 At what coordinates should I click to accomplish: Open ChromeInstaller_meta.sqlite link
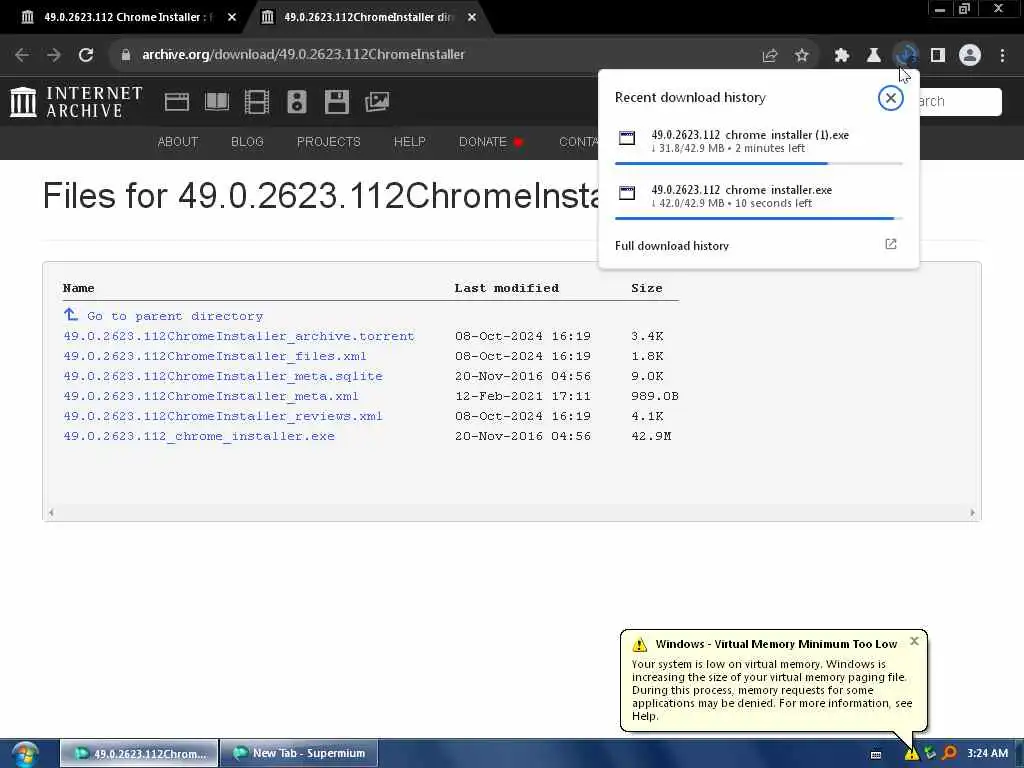click(223, 376)
